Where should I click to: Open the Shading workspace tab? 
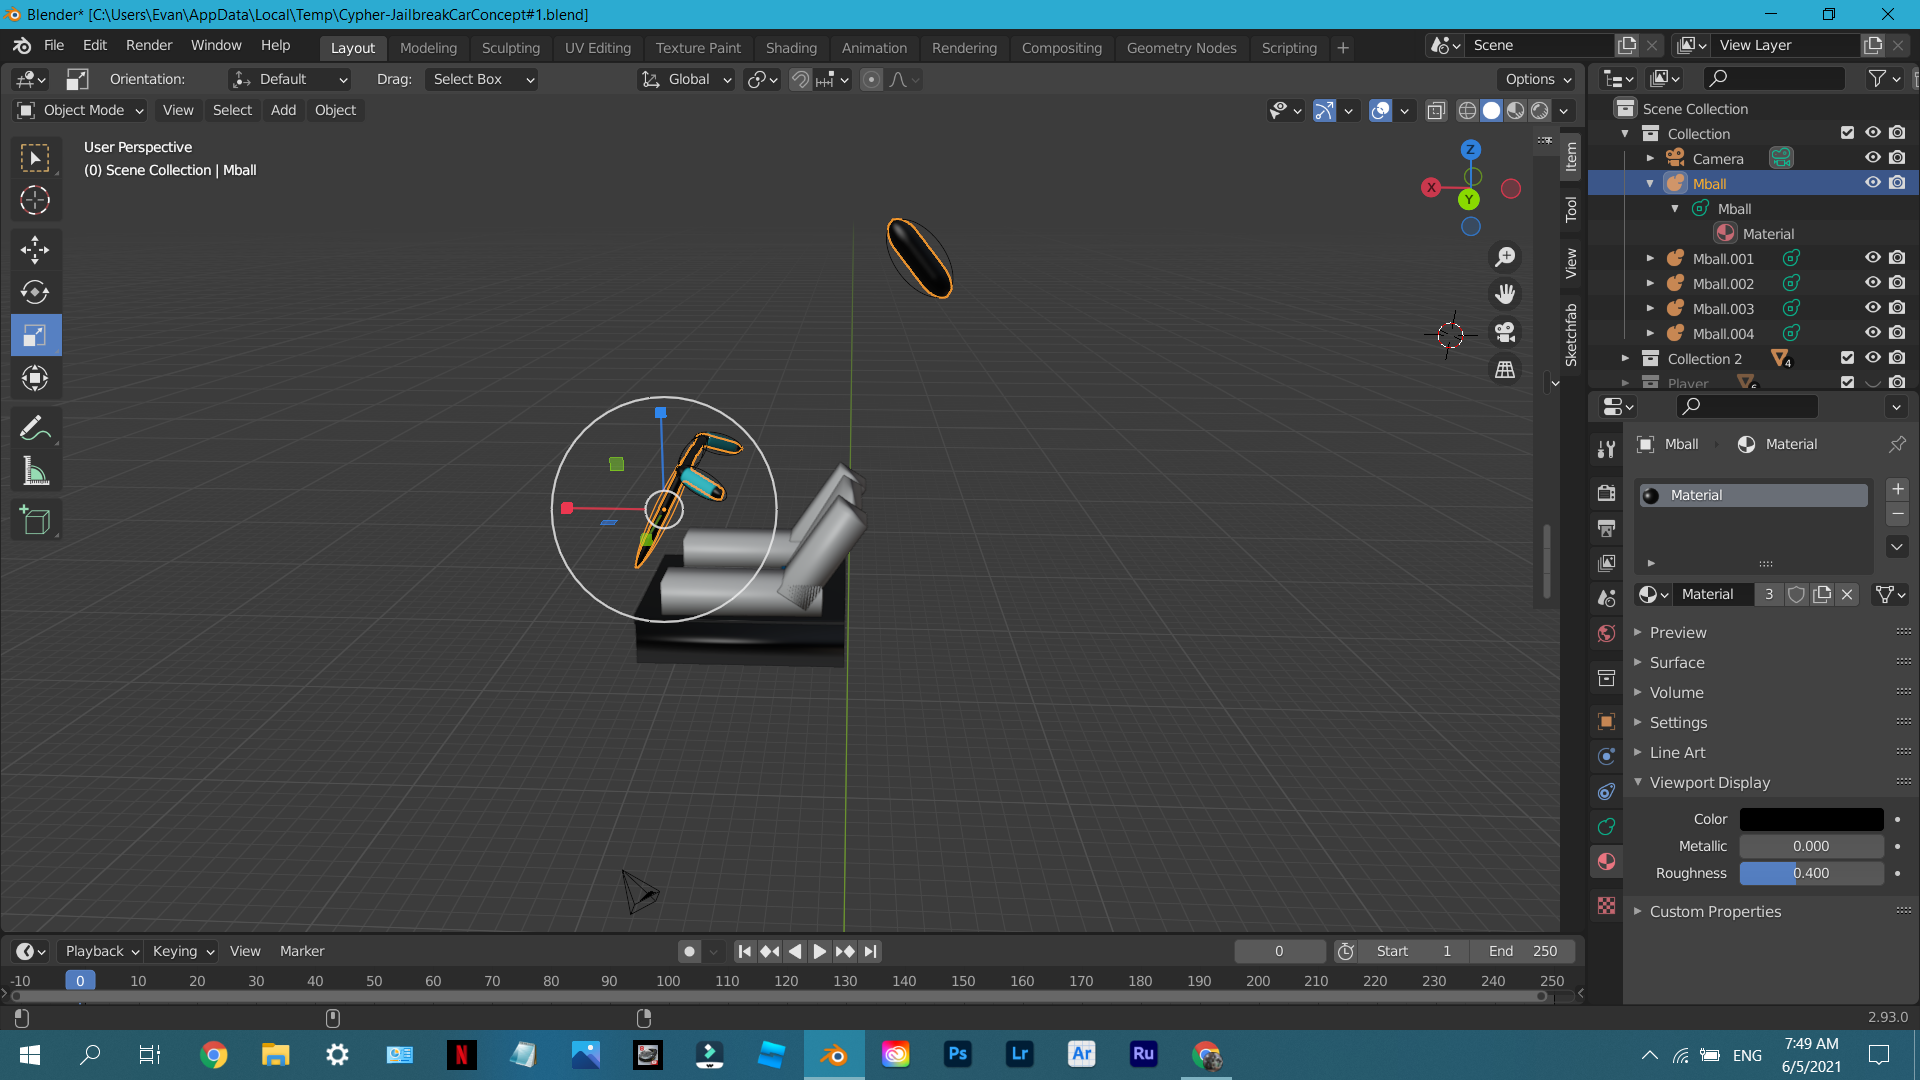click(x=790, y=47)
